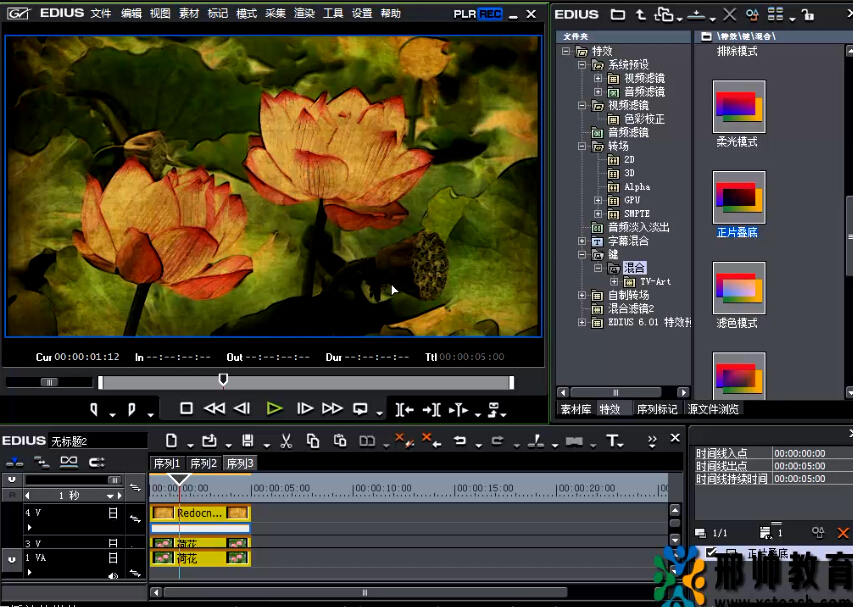Click the Next Frame button
Image resolution: width=853 pixels, height=607 pixels.
pyautogui.click(x=305, y=408)
